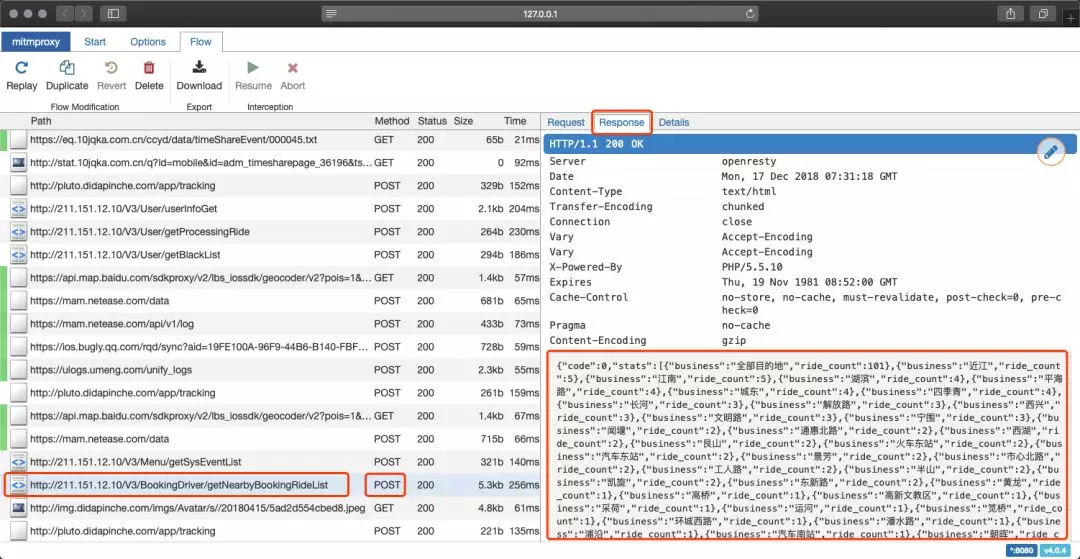Click code icon of getSysEventList flow
The image size is (1080, 559).
[x=19, y=462]
